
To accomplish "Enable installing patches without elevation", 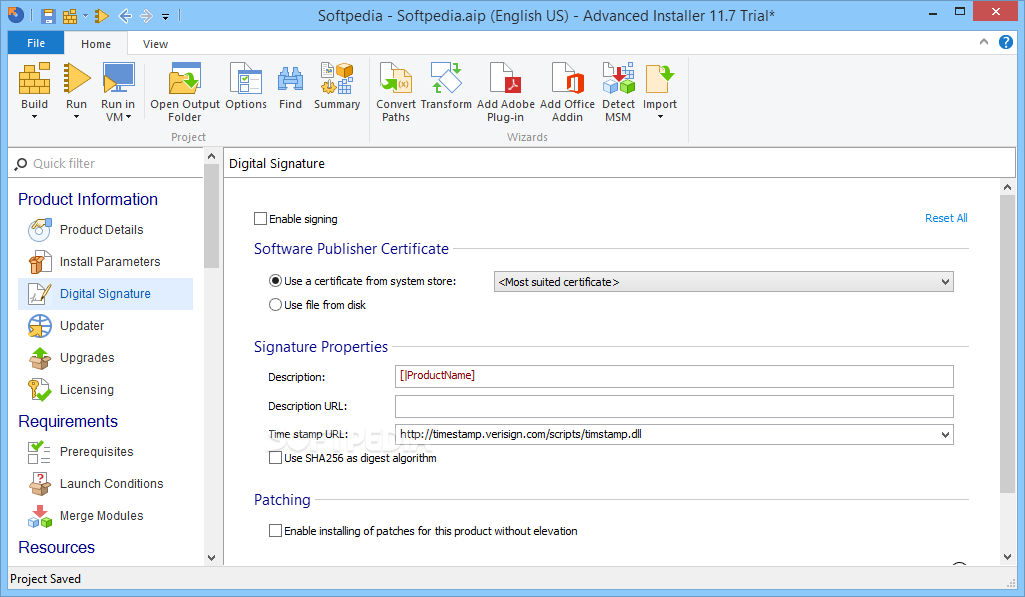I will point(275,530).
